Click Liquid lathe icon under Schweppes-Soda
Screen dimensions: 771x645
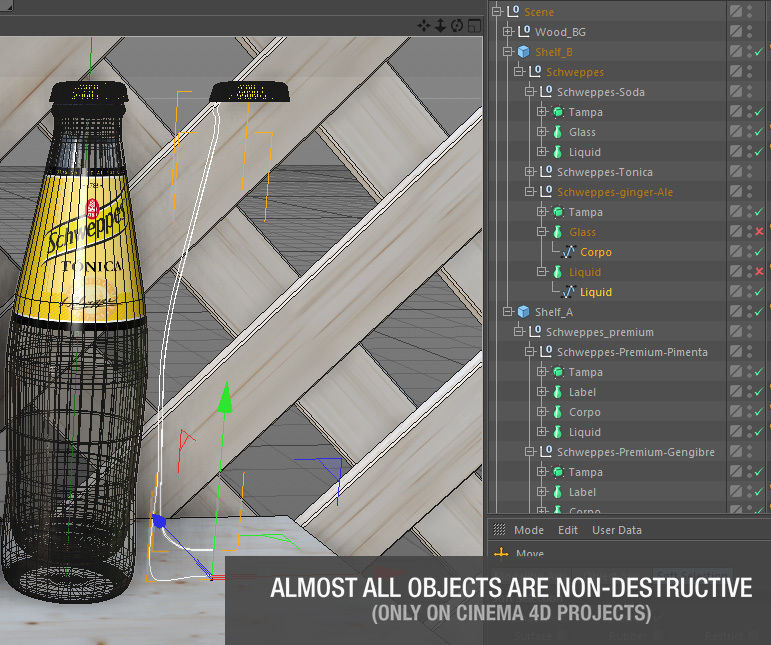coord(558,152)
